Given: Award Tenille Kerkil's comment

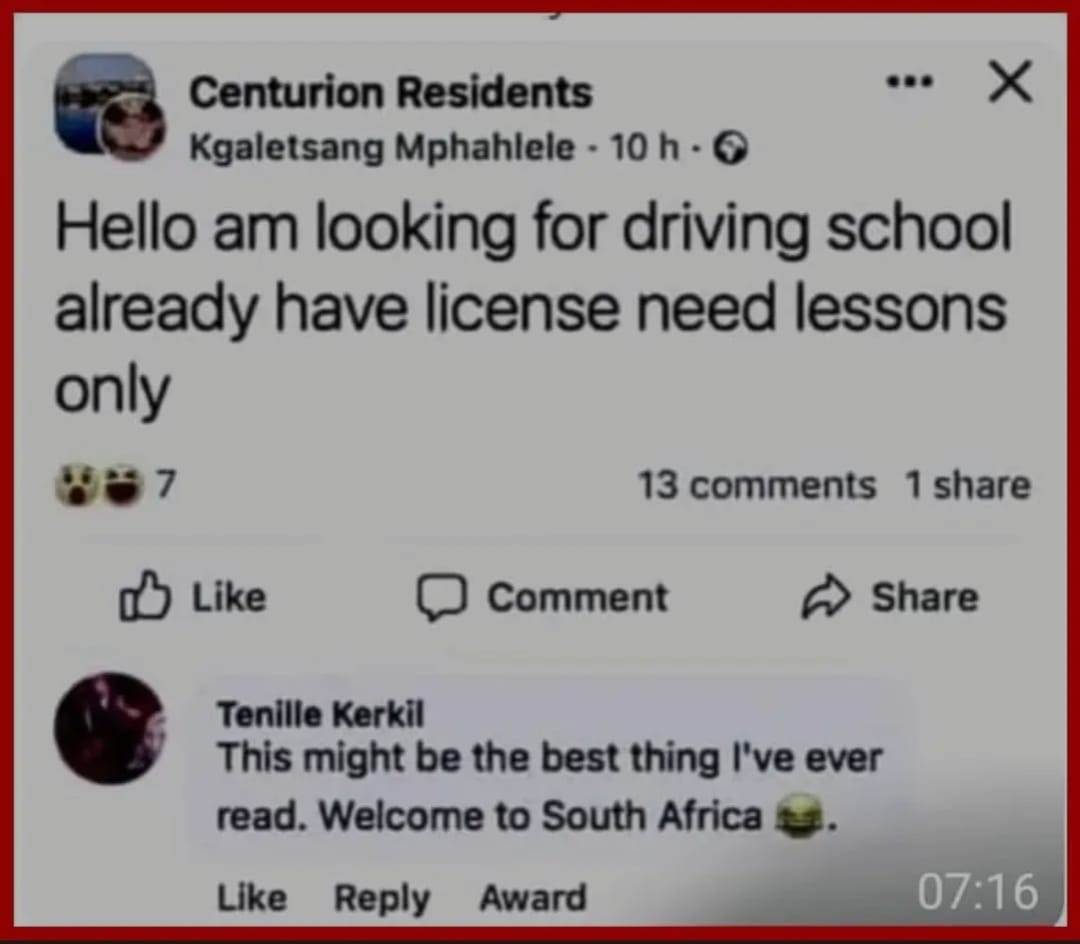Looking at the screenshot, I should [x=533, y=897].
